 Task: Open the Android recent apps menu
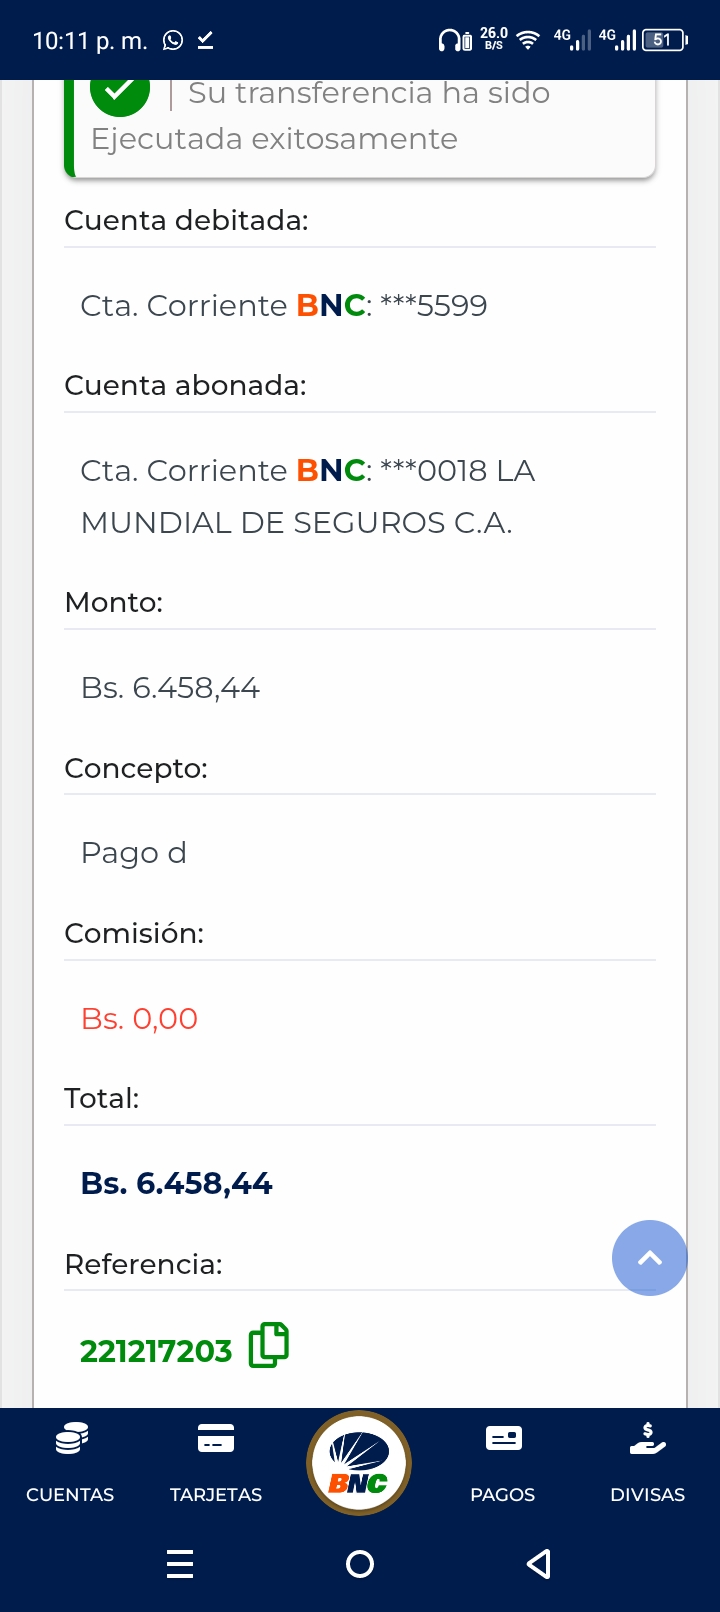[x=180, y=1563]
